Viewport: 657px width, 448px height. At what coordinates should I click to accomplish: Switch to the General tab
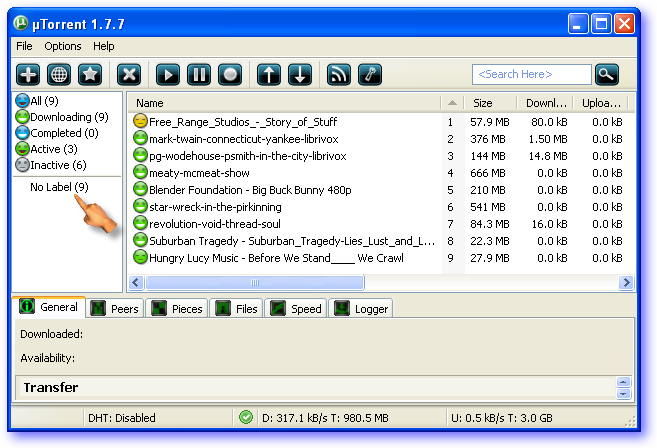pos(49,307)
